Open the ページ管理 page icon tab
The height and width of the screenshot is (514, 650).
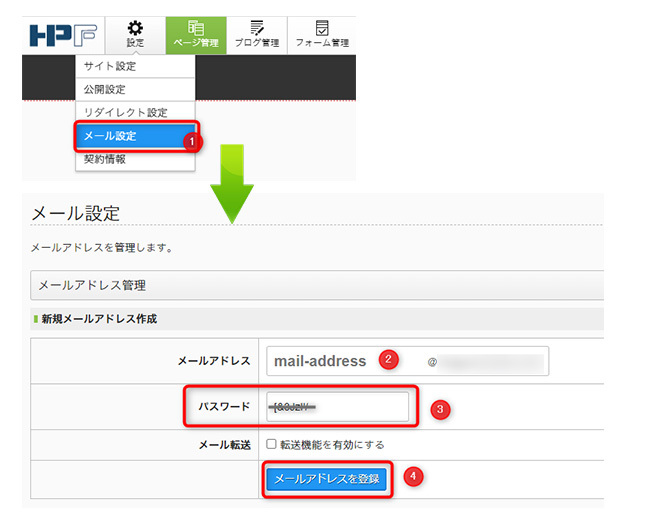[196, 28]
